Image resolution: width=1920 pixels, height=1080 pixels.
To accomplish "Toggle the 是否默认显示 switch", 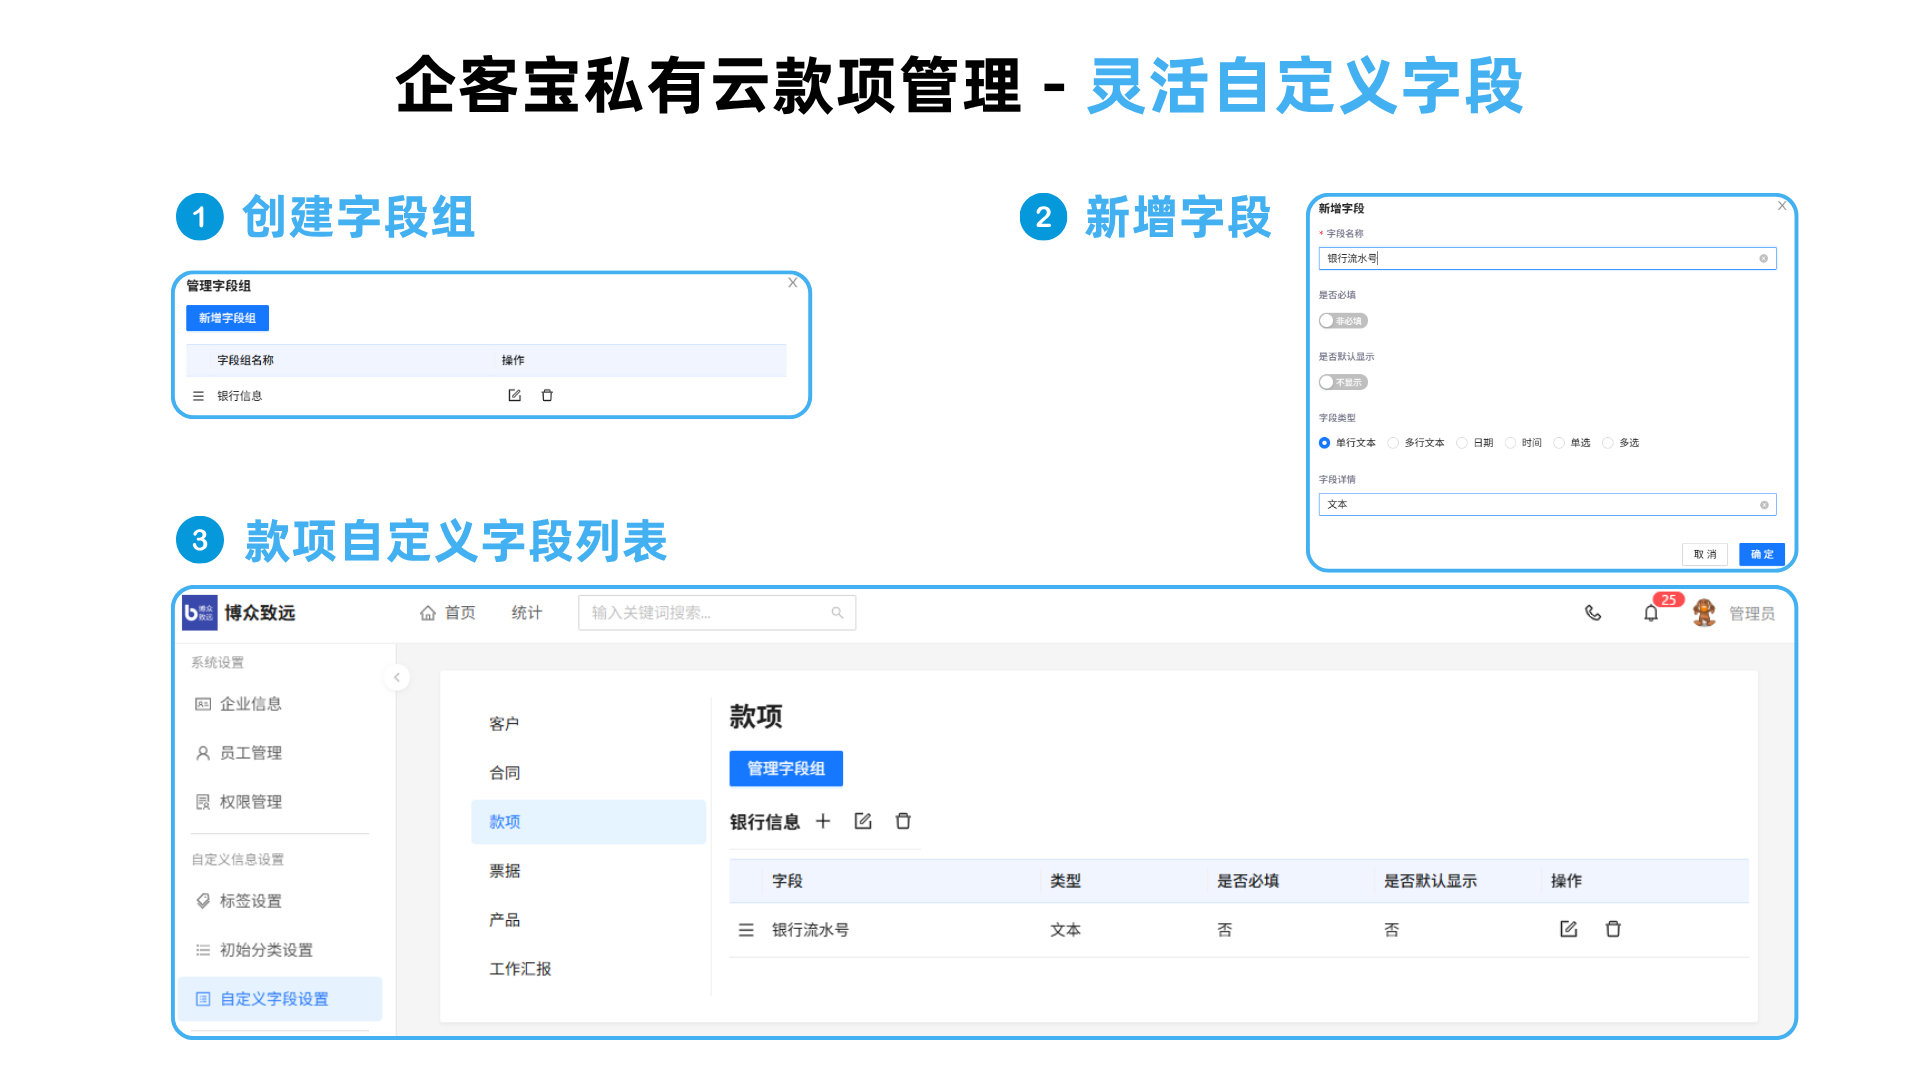I will [1342, 382].
